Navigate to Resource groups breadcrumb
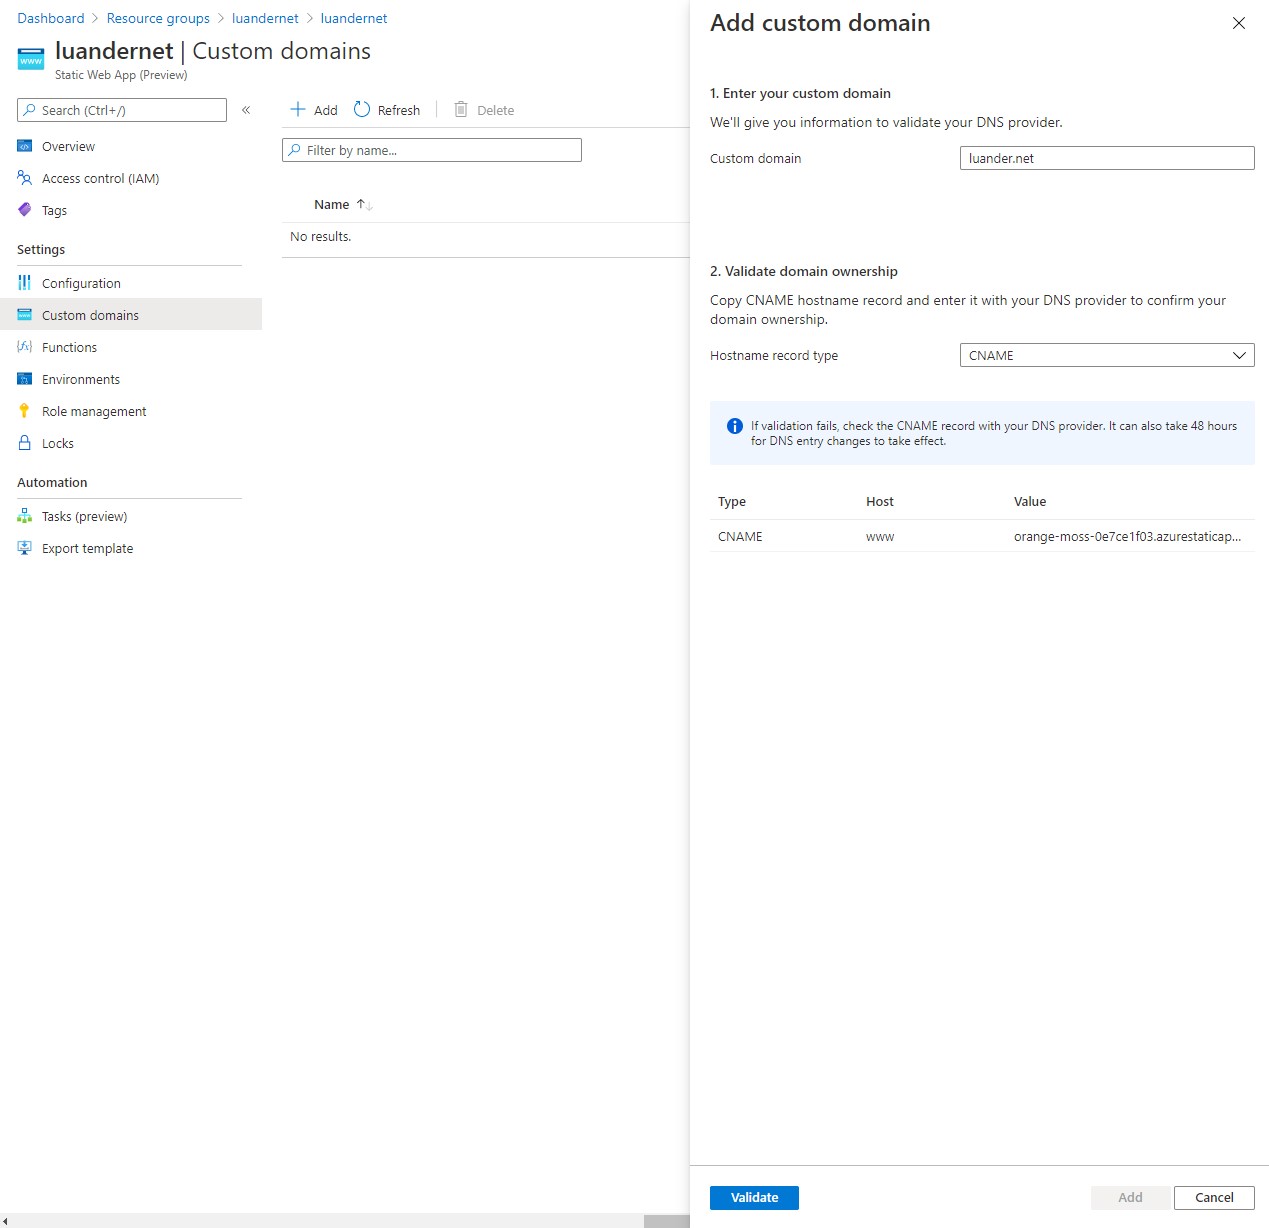 pyautogui.click(x=158, y=18)
